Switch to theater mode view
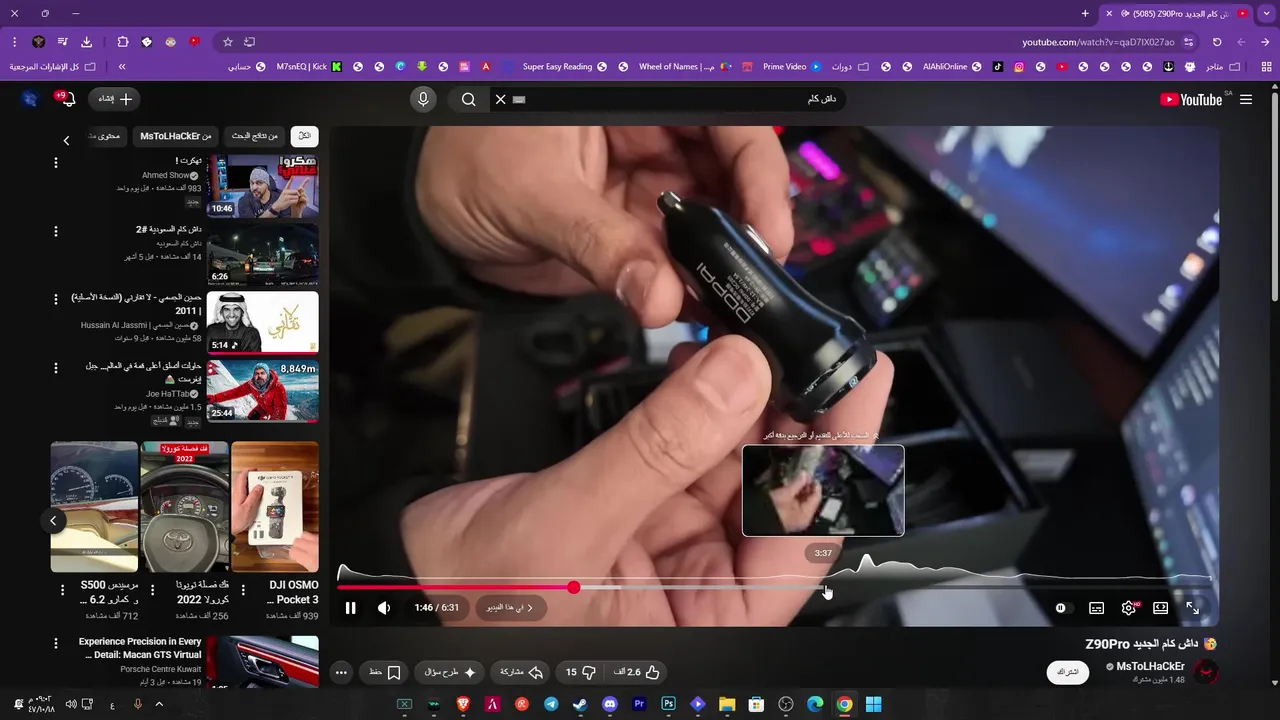Screen dimensions: 1280x720 (1161, 608)
